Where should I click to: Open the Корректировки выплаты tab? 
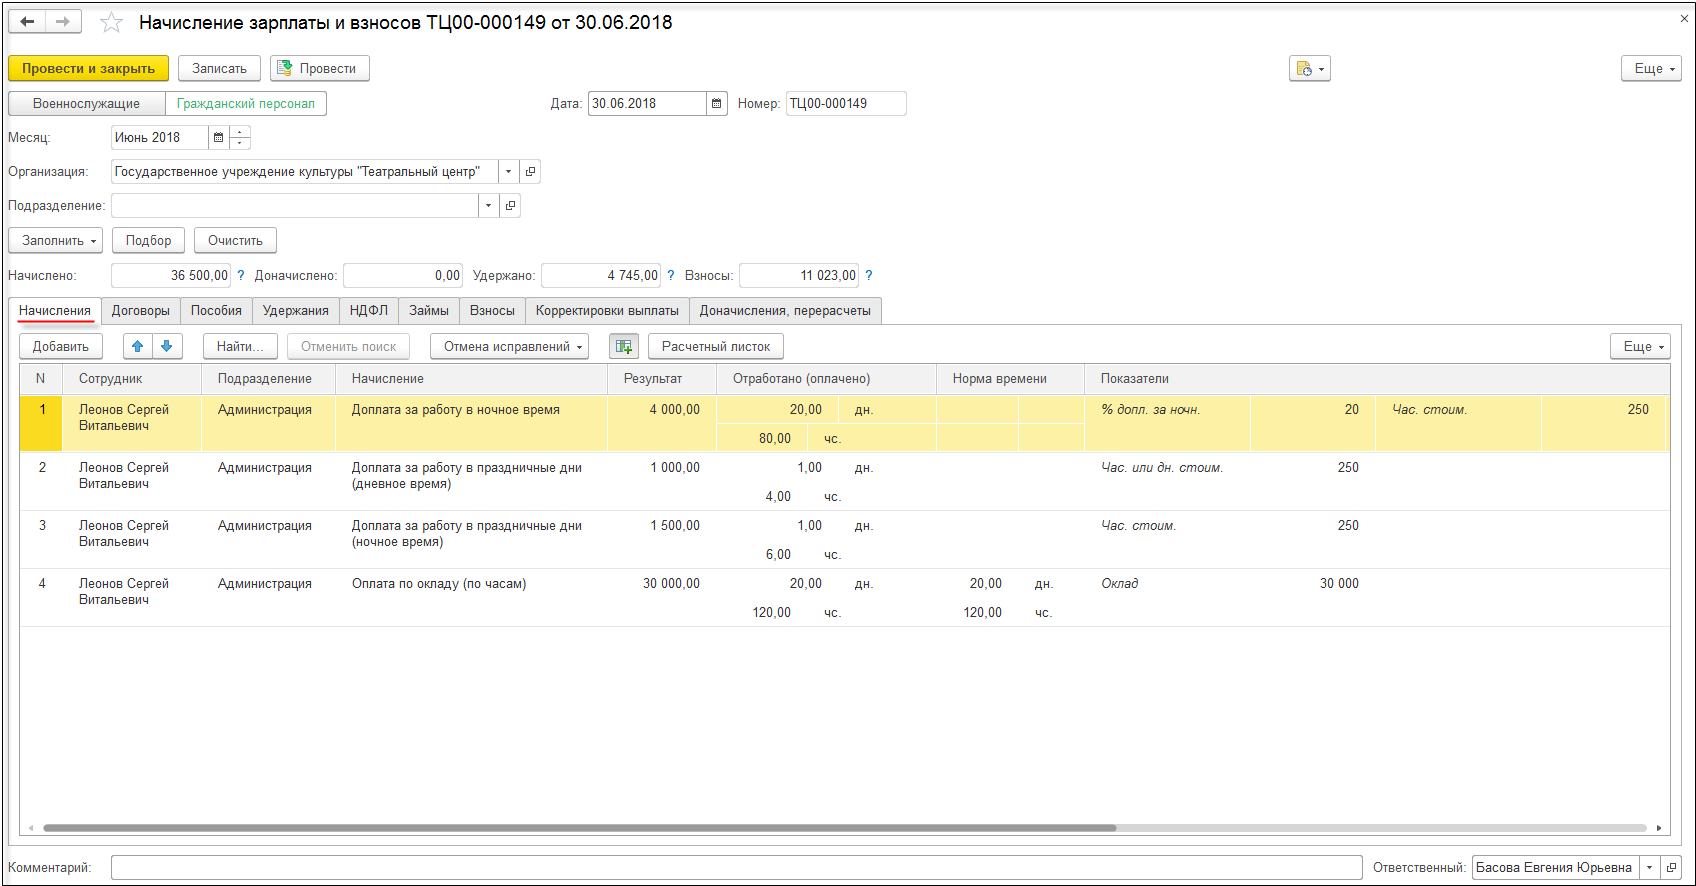(x=607, y=311)
